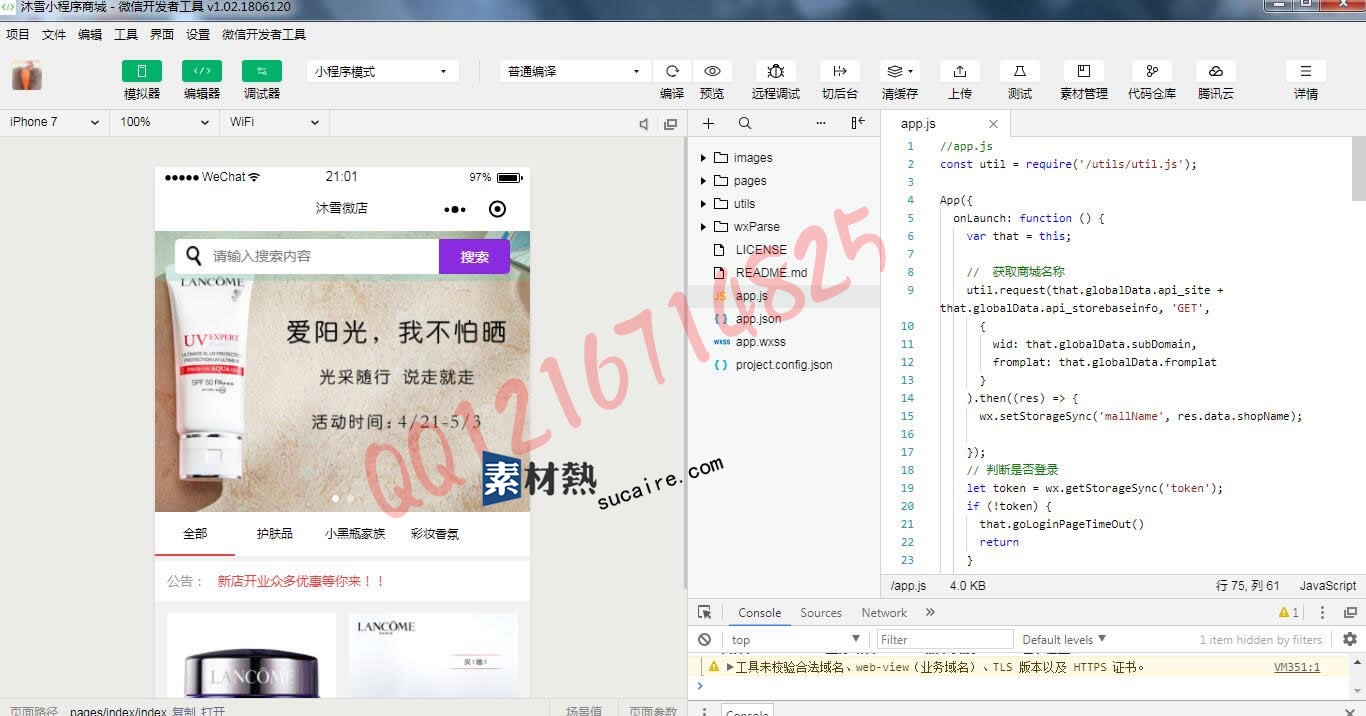The height and width of the screenshot is (716, 1366).
Task: Switch to the Network tab
Action: tap(884, 613)
